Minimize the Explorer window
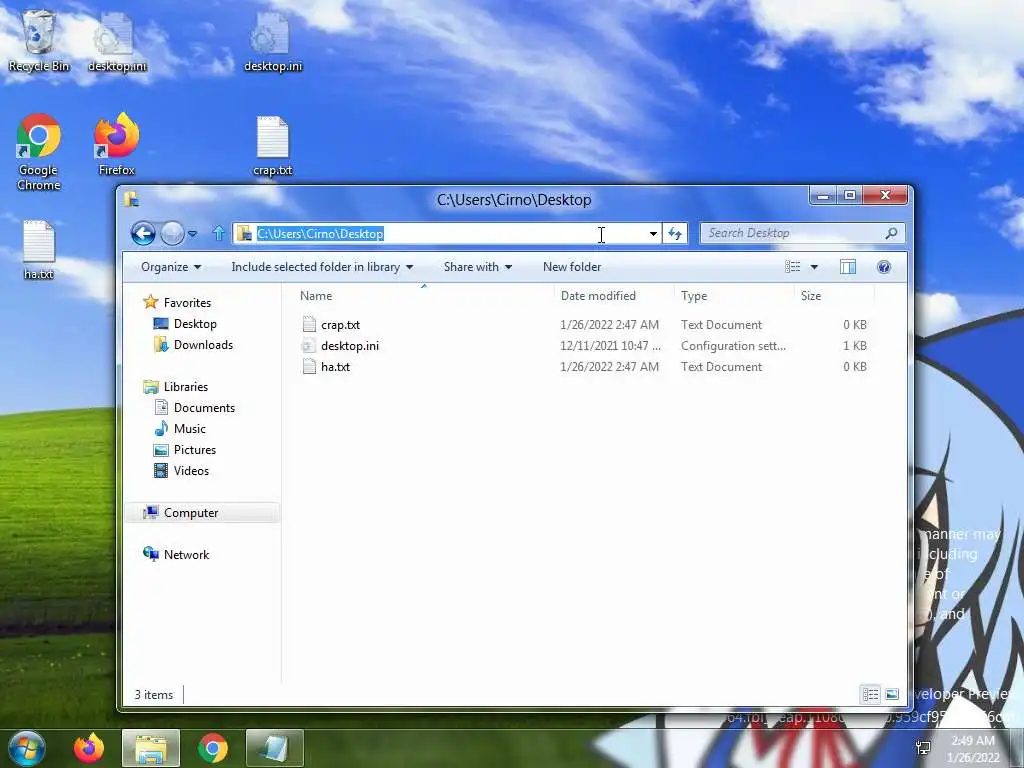 point(823,195)
